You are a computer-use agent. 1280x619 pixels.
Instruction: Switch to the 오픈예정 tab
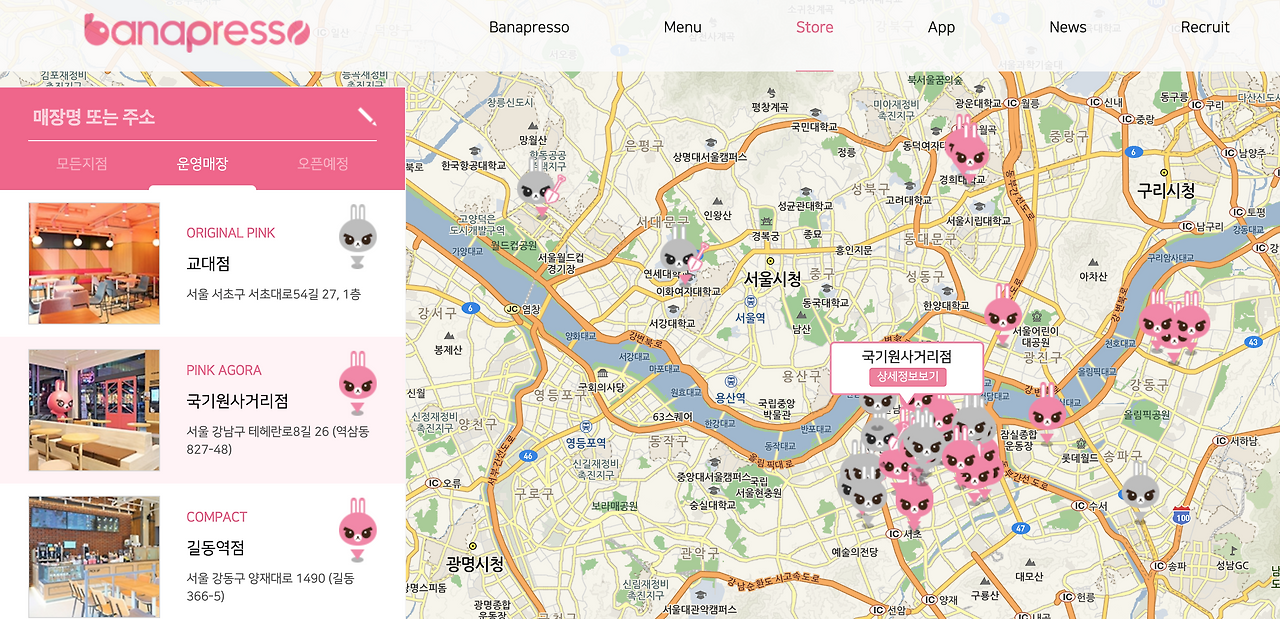(x=323, y=164)
